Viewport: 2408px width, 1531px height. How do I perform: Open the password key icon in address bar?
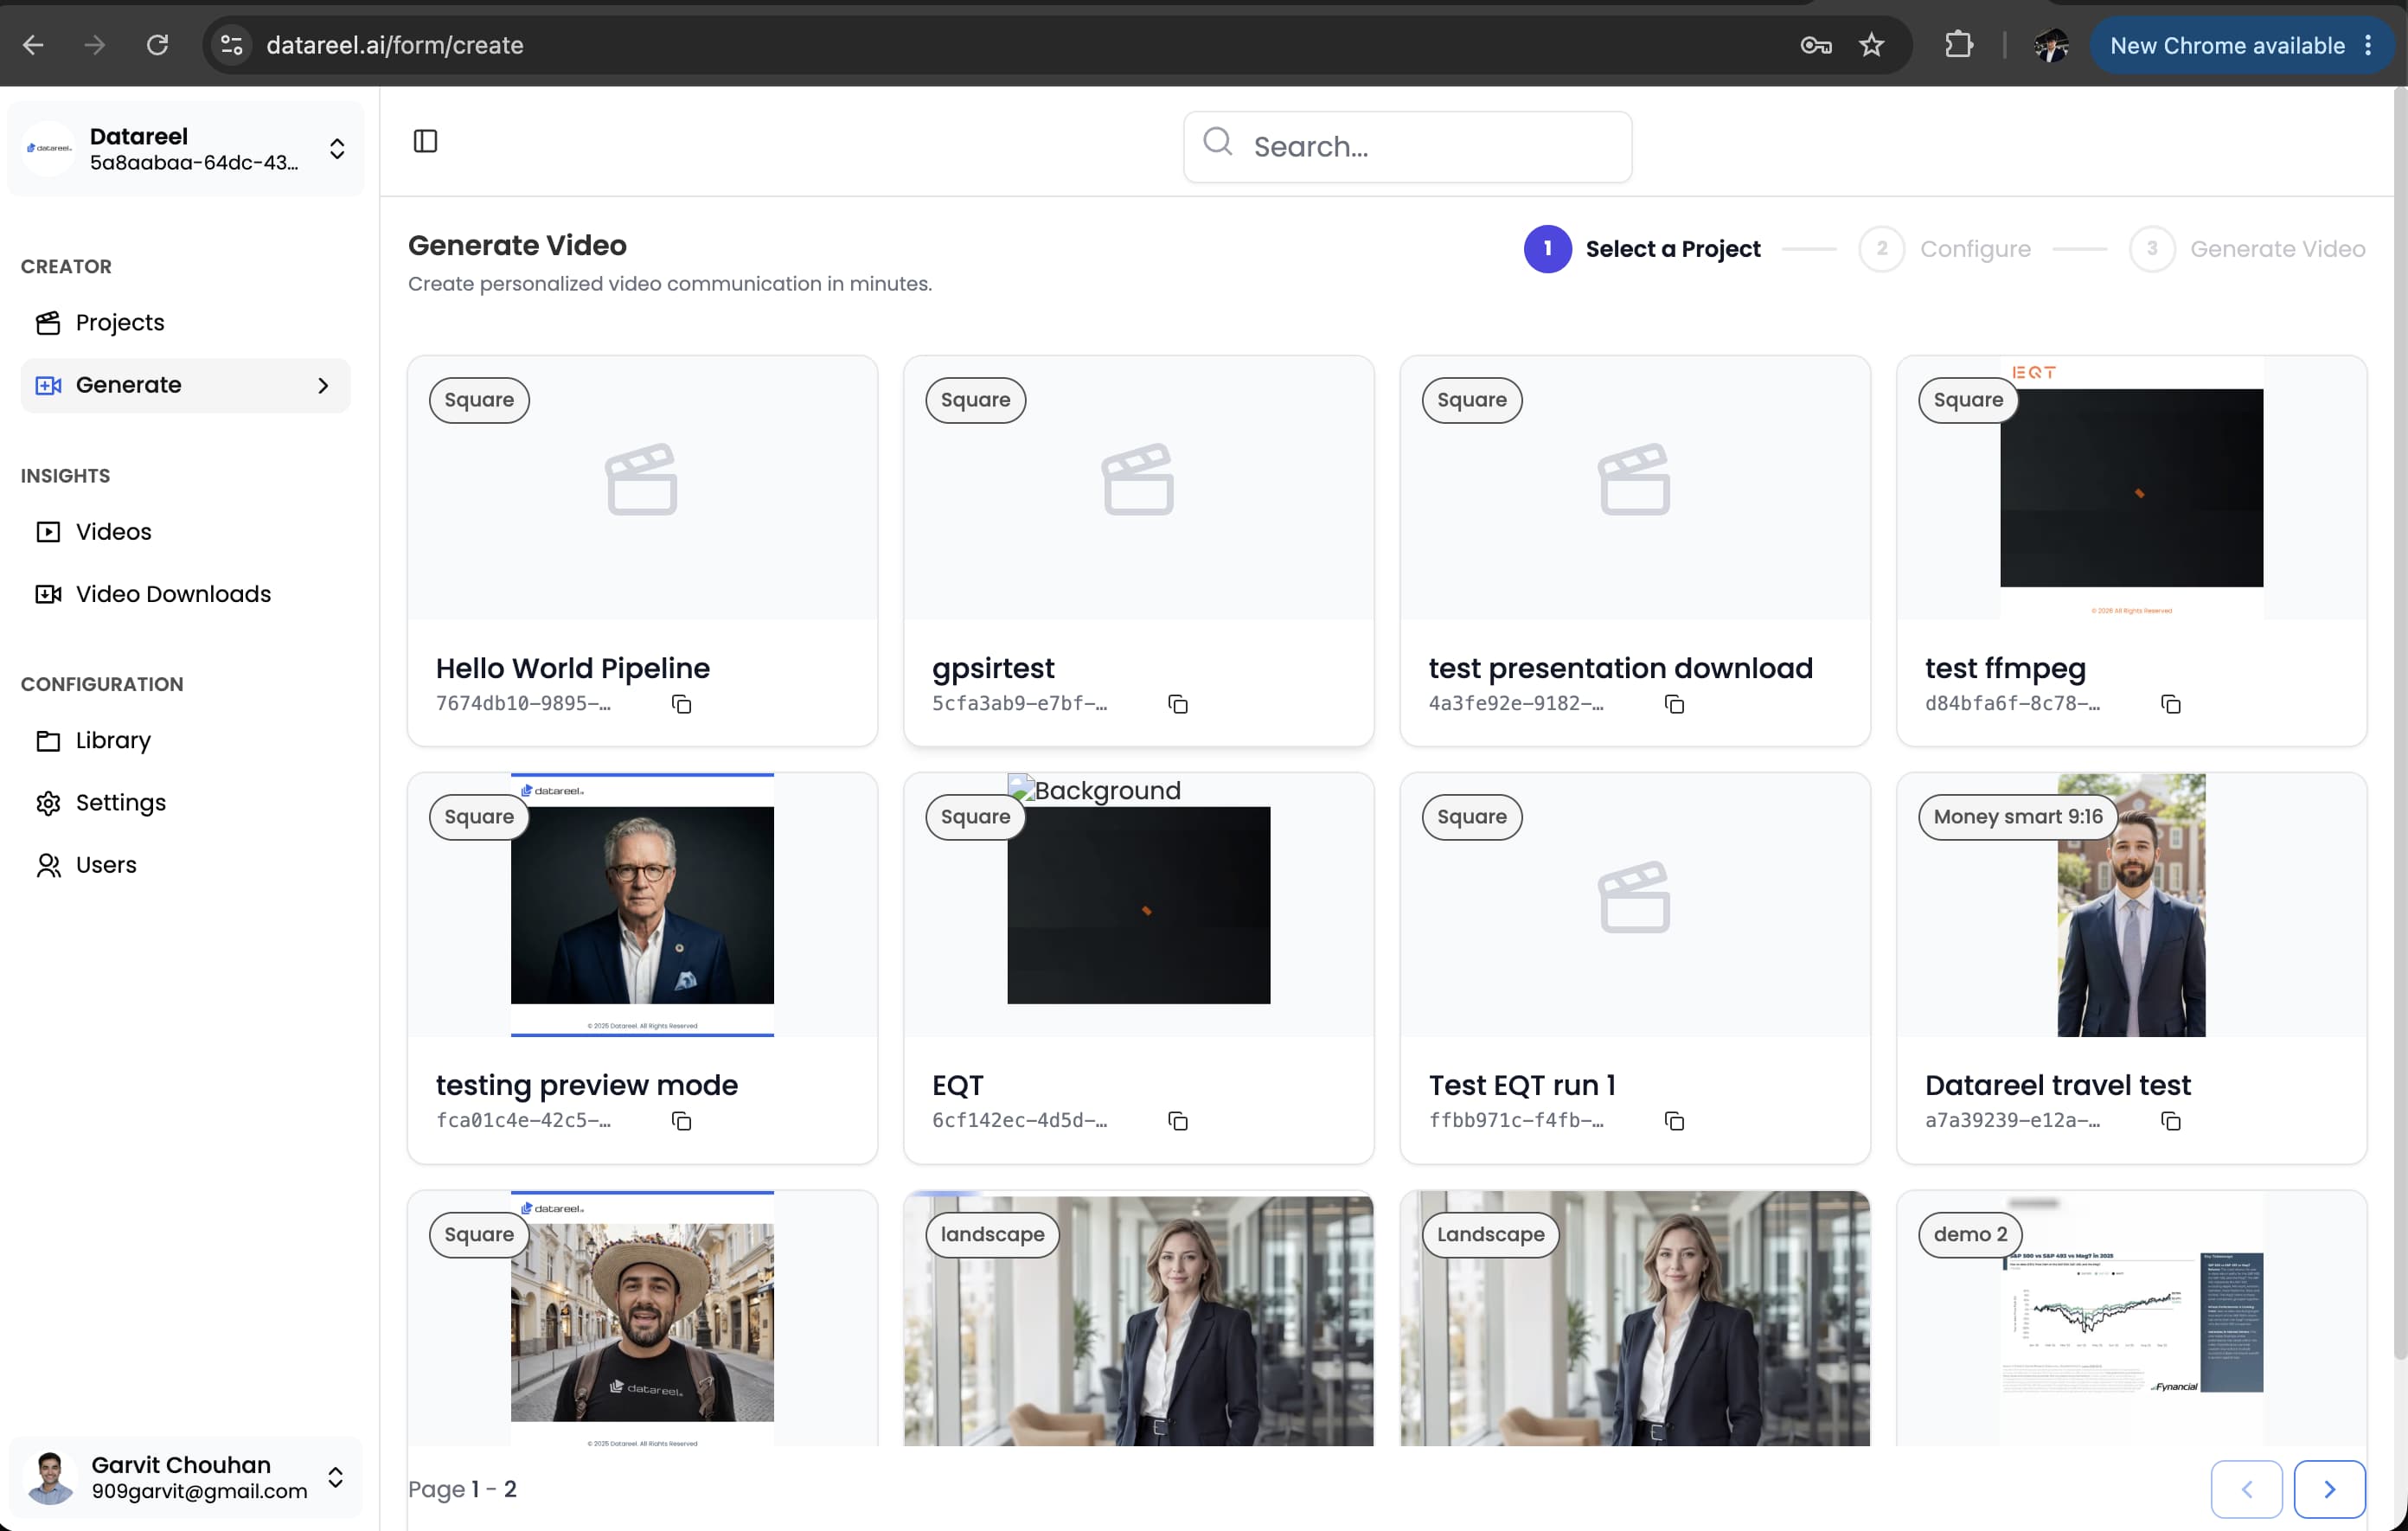tap(1816, 45)
